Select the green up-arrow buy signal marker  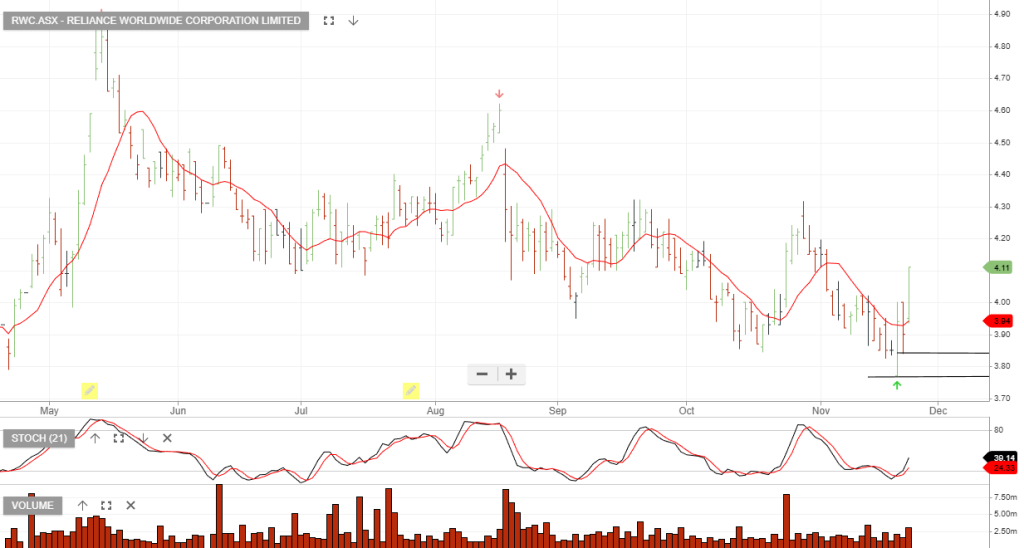[897, 385]
